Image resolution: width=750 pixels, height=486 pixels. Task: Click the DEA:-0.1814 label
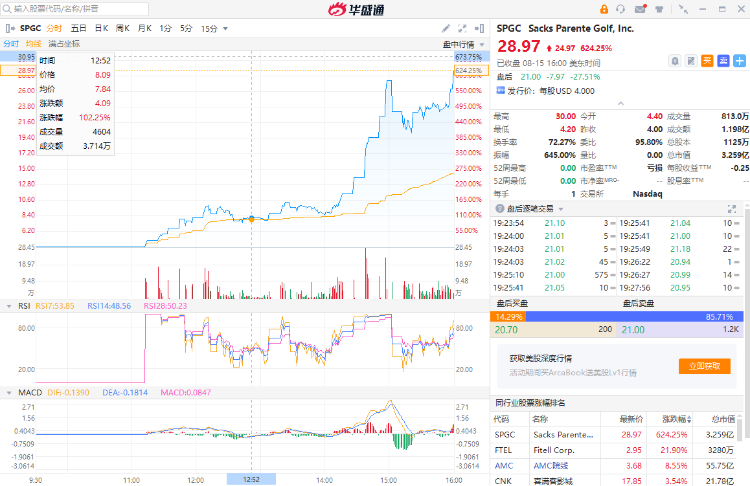pyautogui.click(x=125, y=393)
